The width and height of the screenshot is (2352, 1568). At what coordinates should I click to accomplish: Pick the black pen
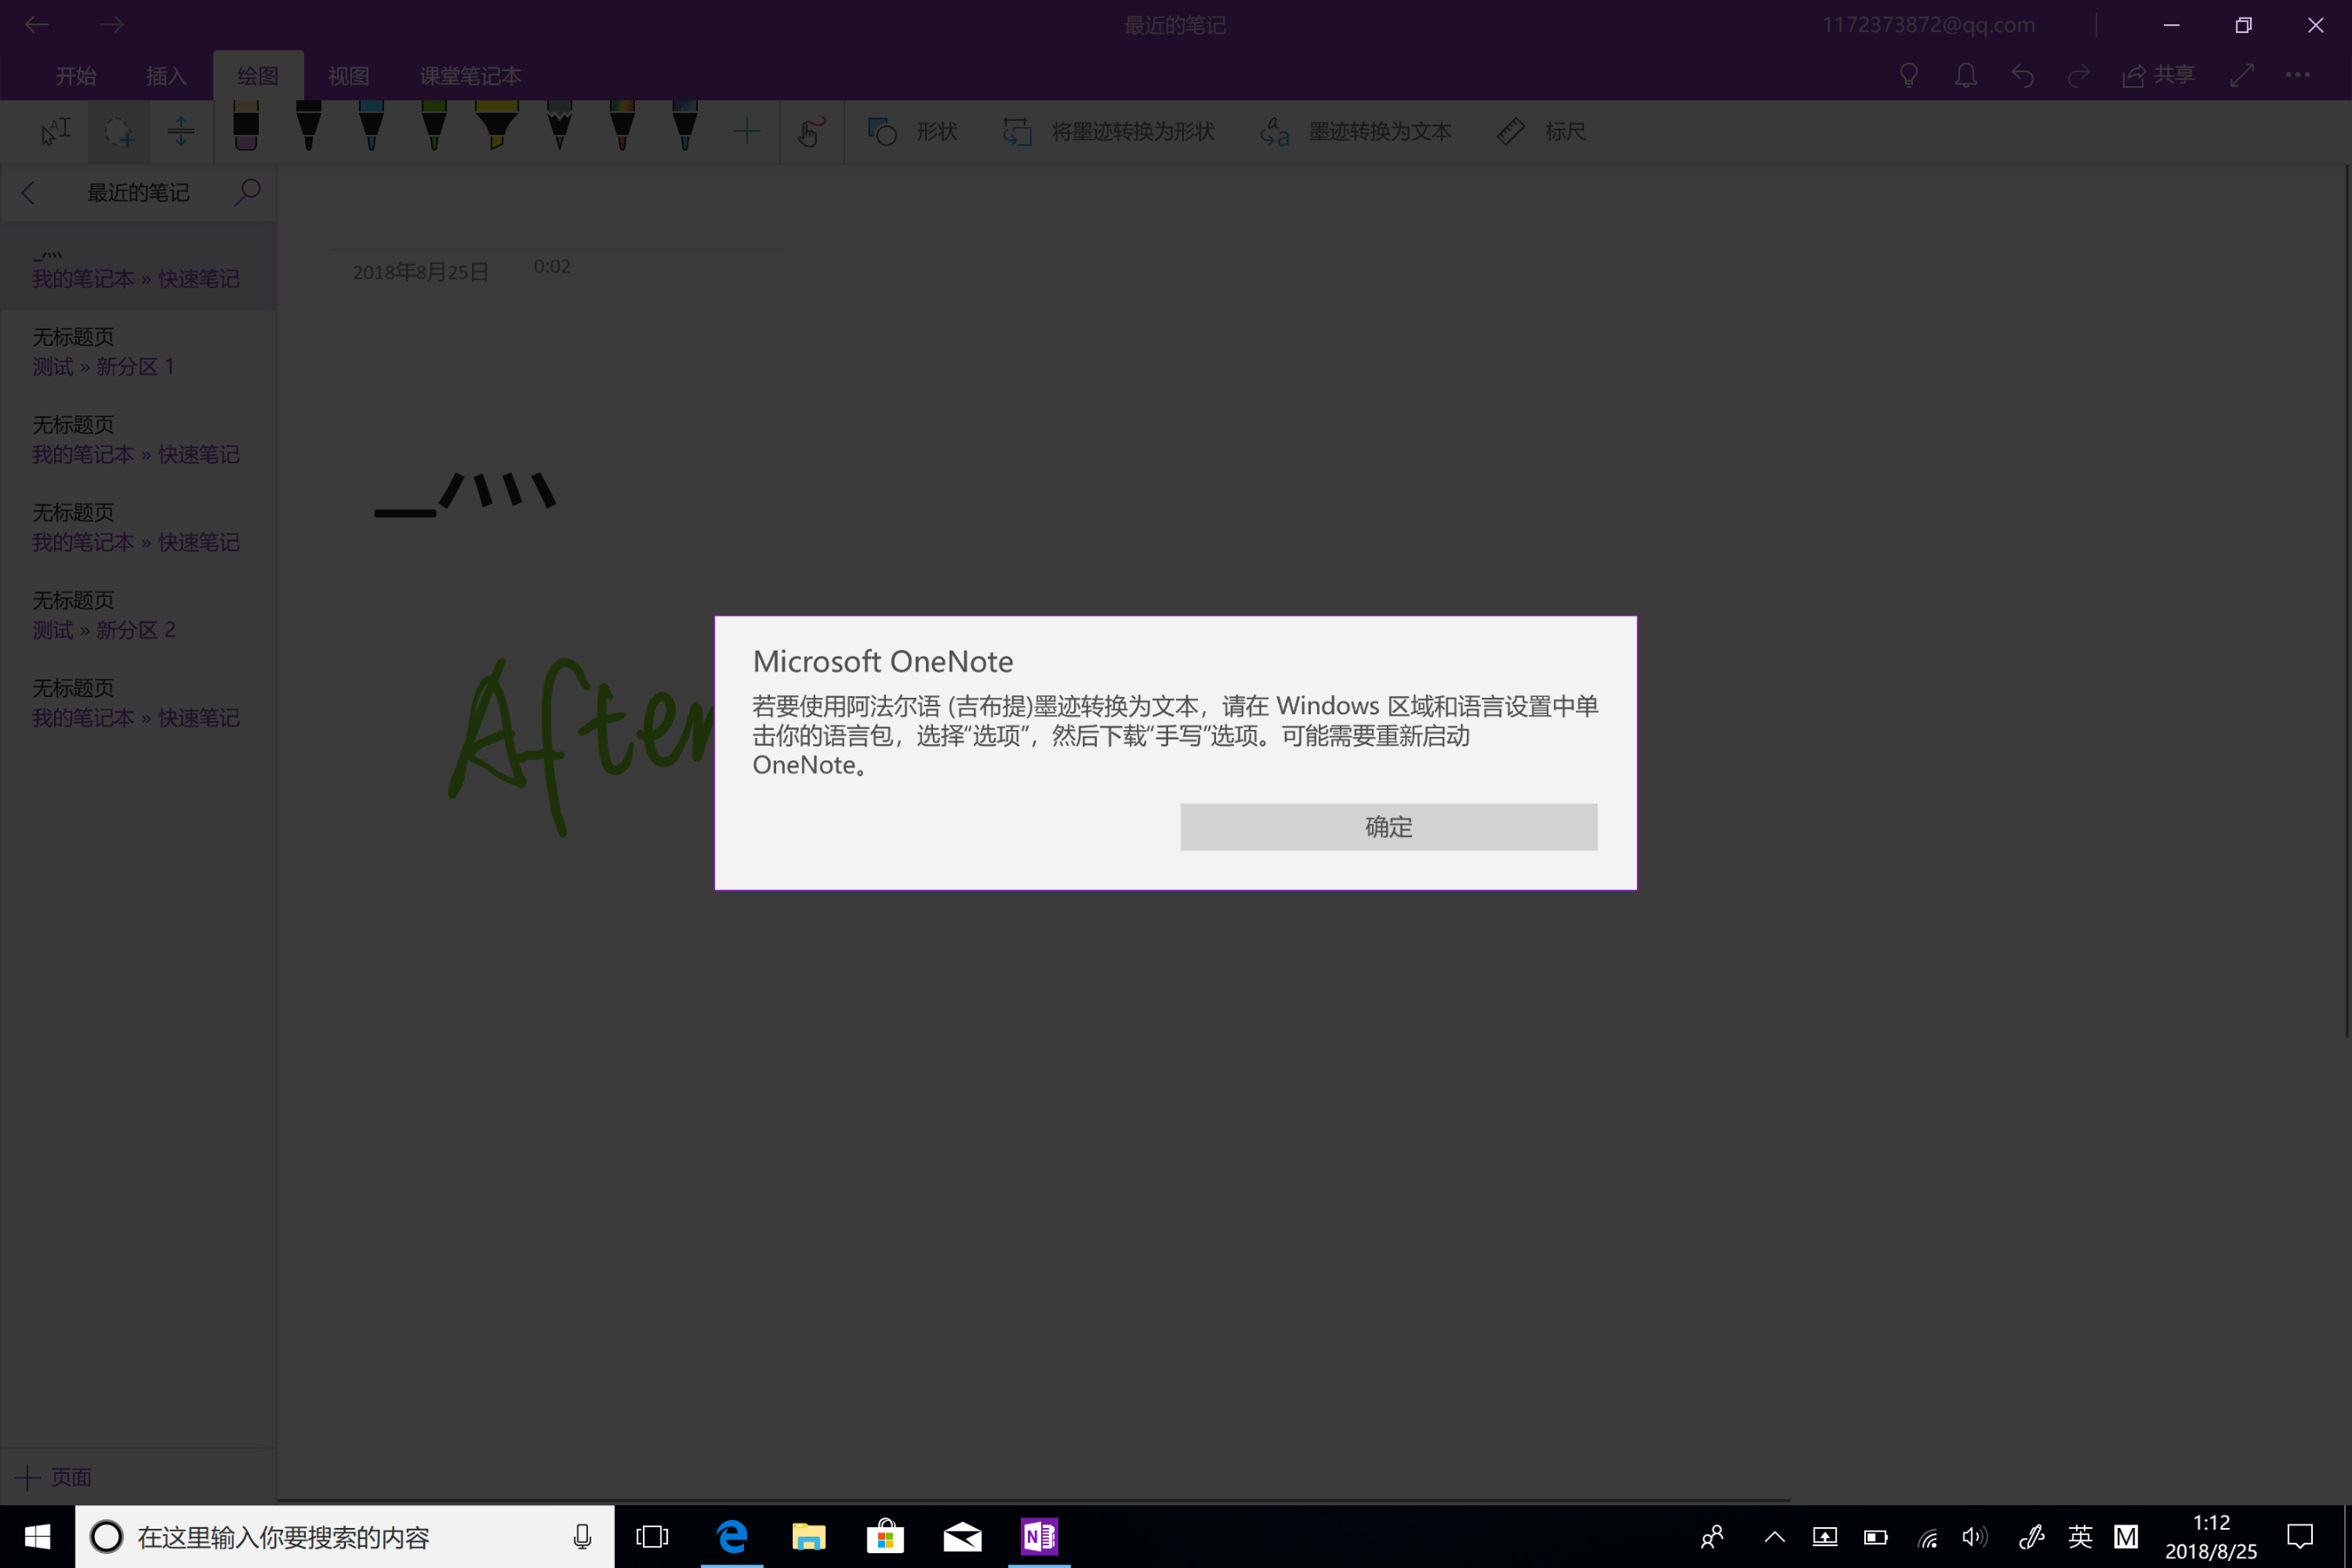308,127
